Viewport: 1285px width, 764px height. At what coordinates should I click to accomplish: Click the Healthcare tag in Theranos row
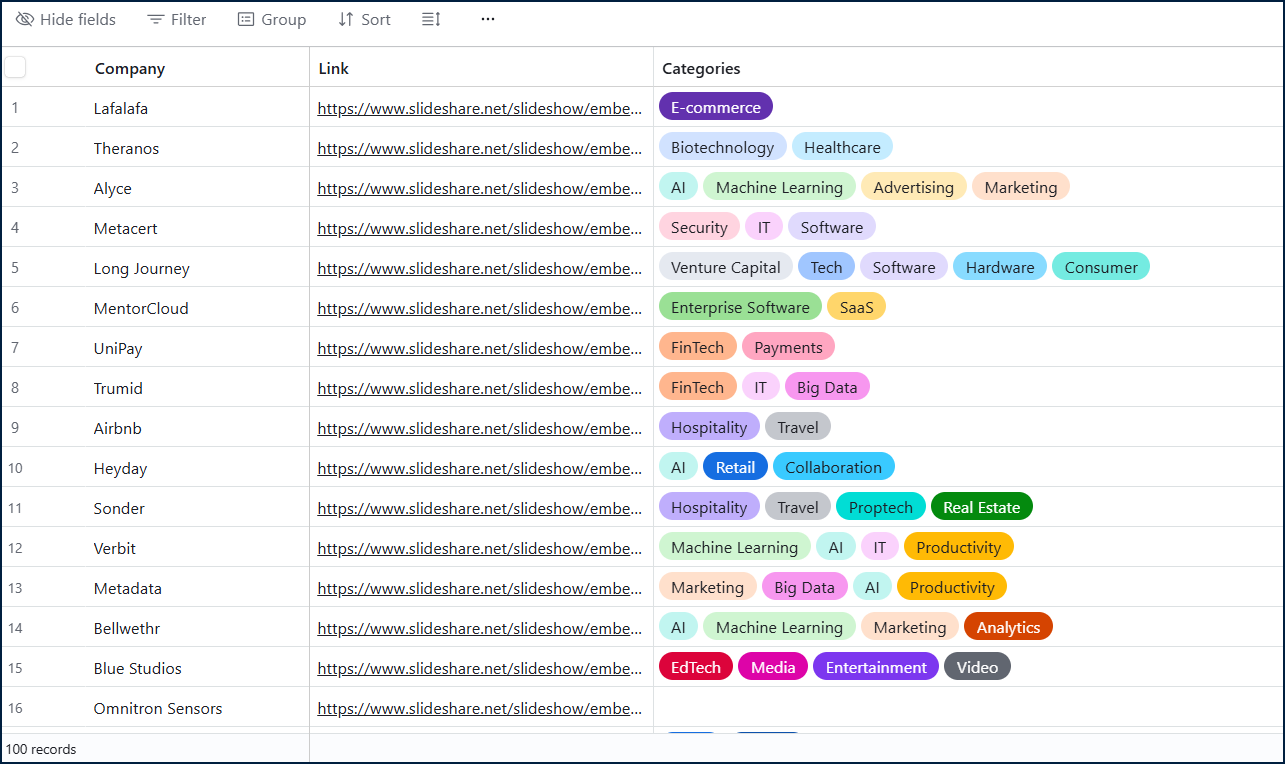tap(842, 147)
